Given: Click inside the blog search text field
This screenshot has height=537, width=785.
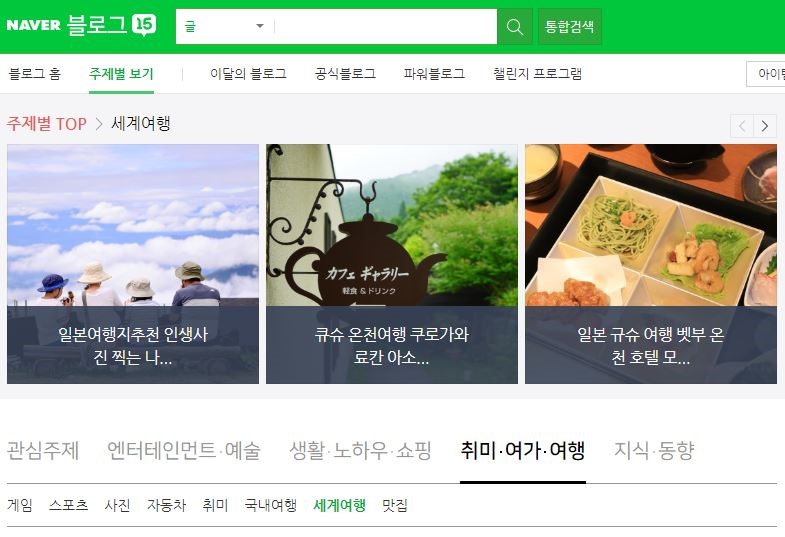Looking at the screenshot, I should coord(385,27).
